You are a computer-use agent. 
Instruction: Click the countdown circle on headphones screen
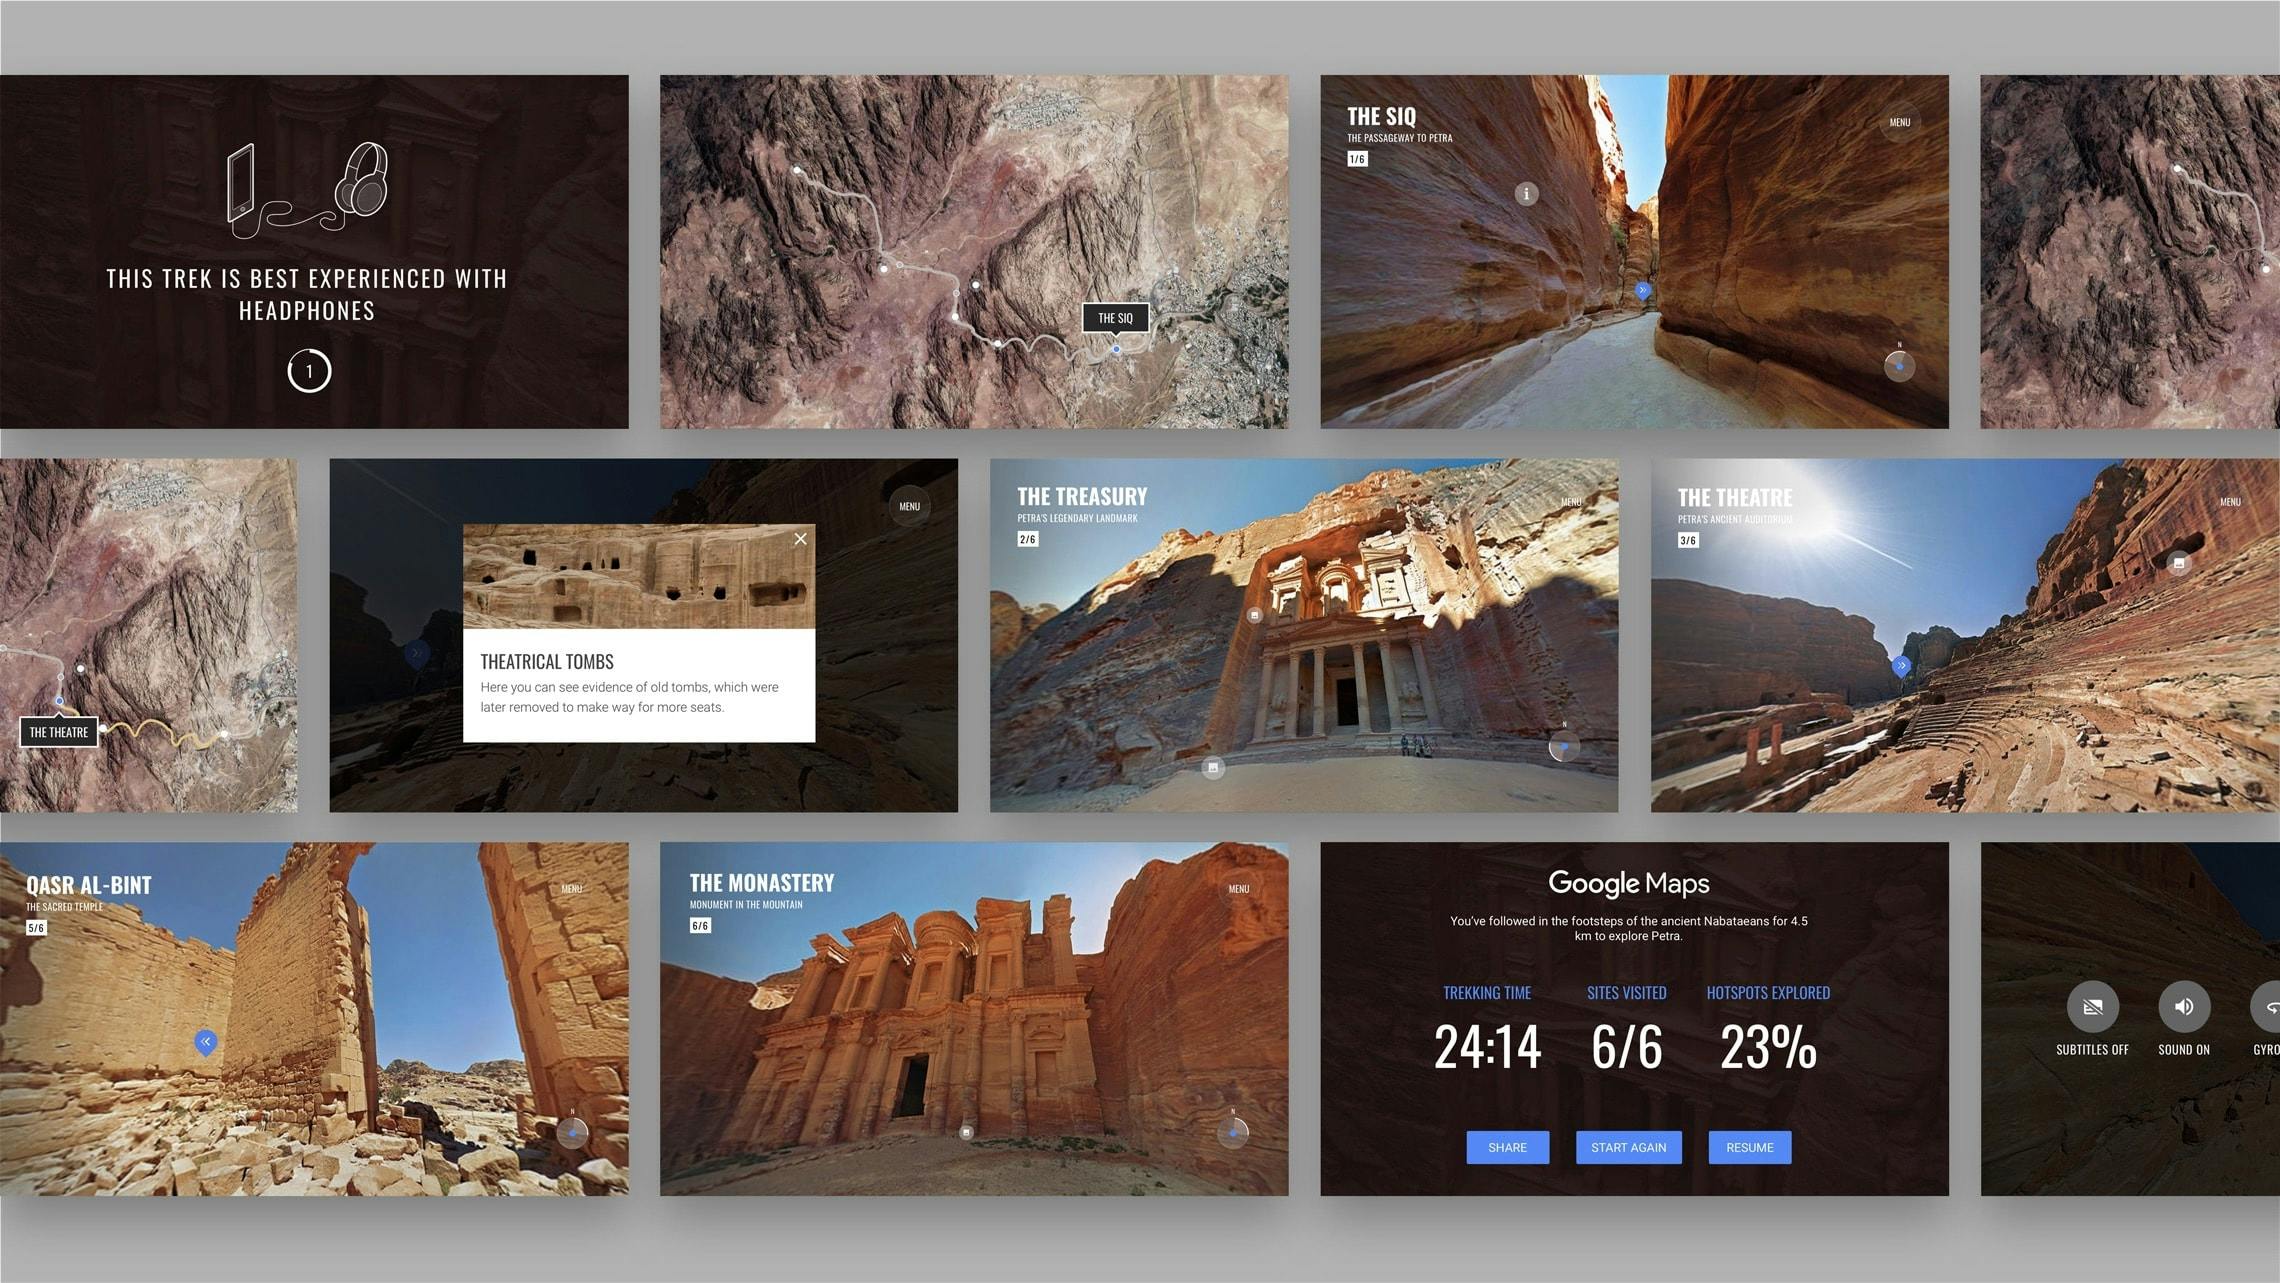(x=309, y=371)
